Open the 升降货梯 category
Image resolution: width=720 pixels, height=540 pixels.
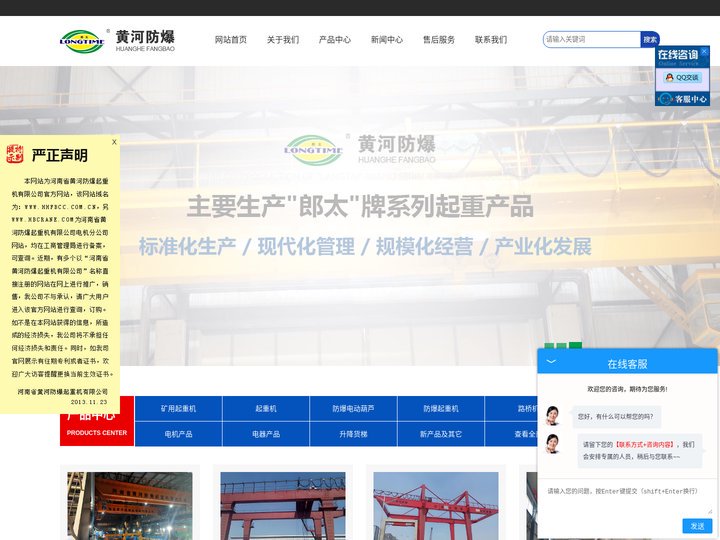353,434
